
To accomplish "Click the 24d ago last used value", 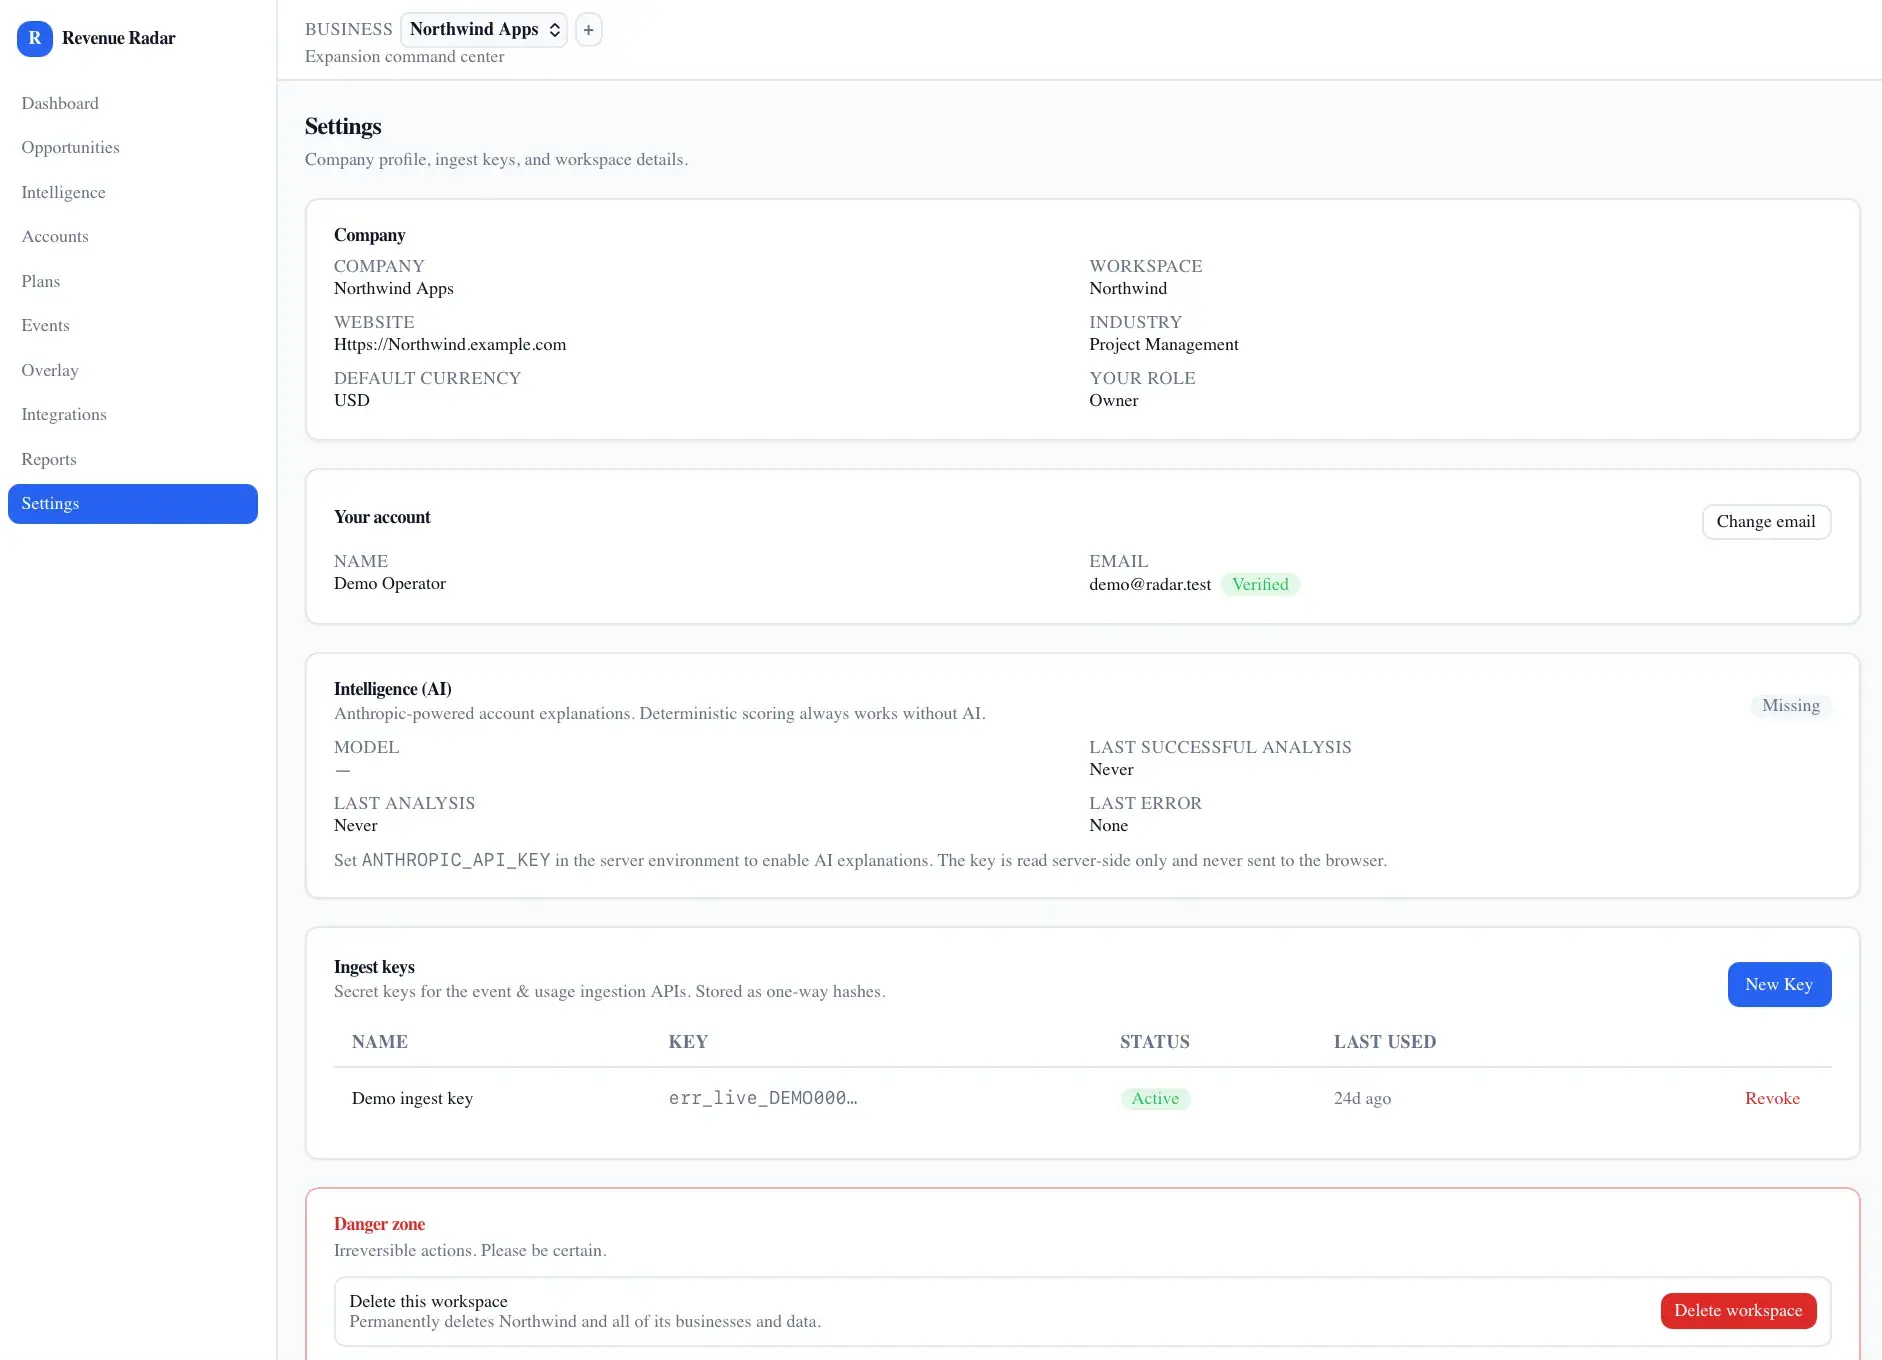I will click(1362, 1098).
